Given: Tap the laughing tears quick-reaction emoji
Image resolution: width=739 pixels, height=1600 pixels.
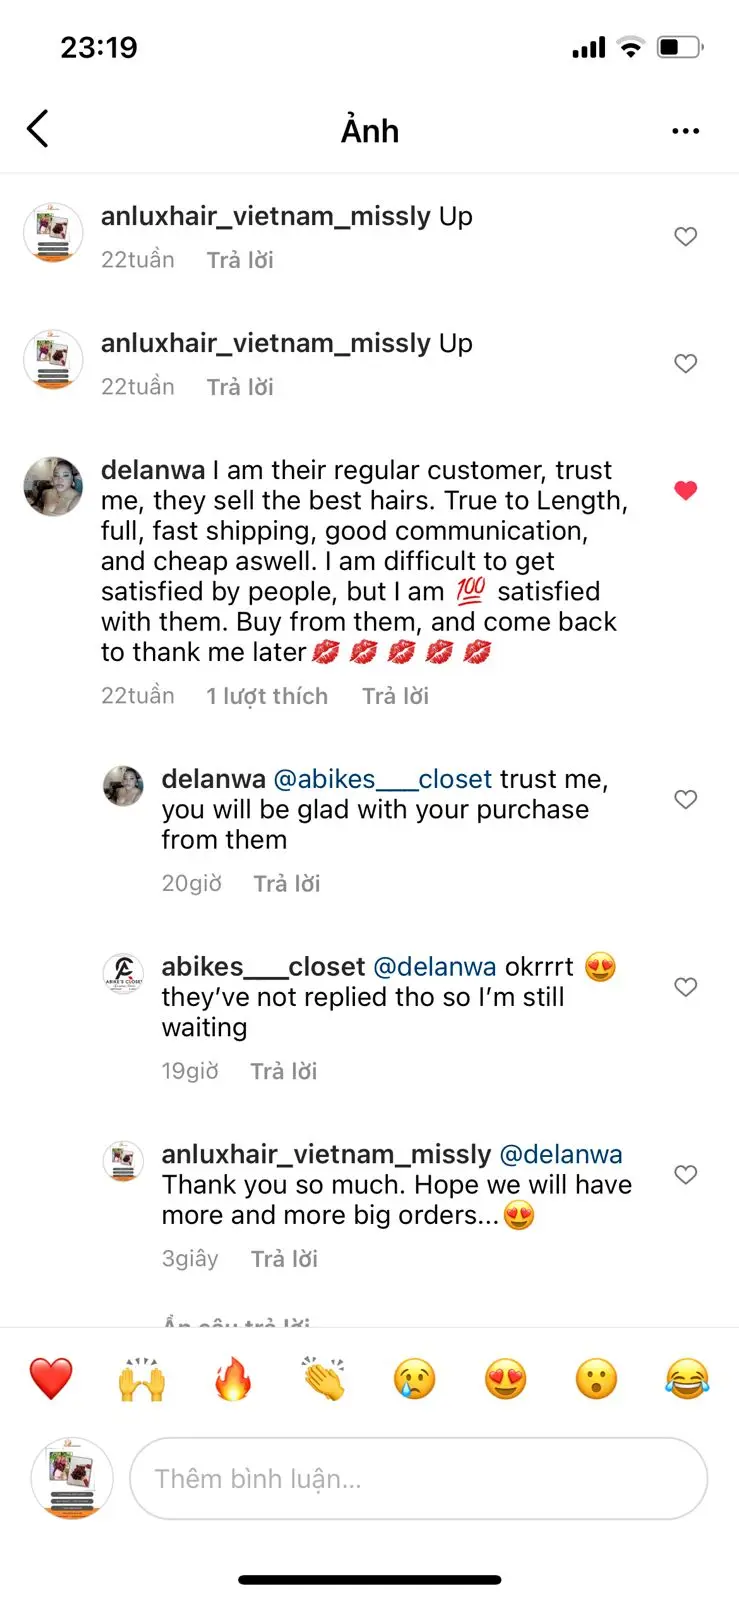Looking at the screenshot, I should pos(687,1379).
